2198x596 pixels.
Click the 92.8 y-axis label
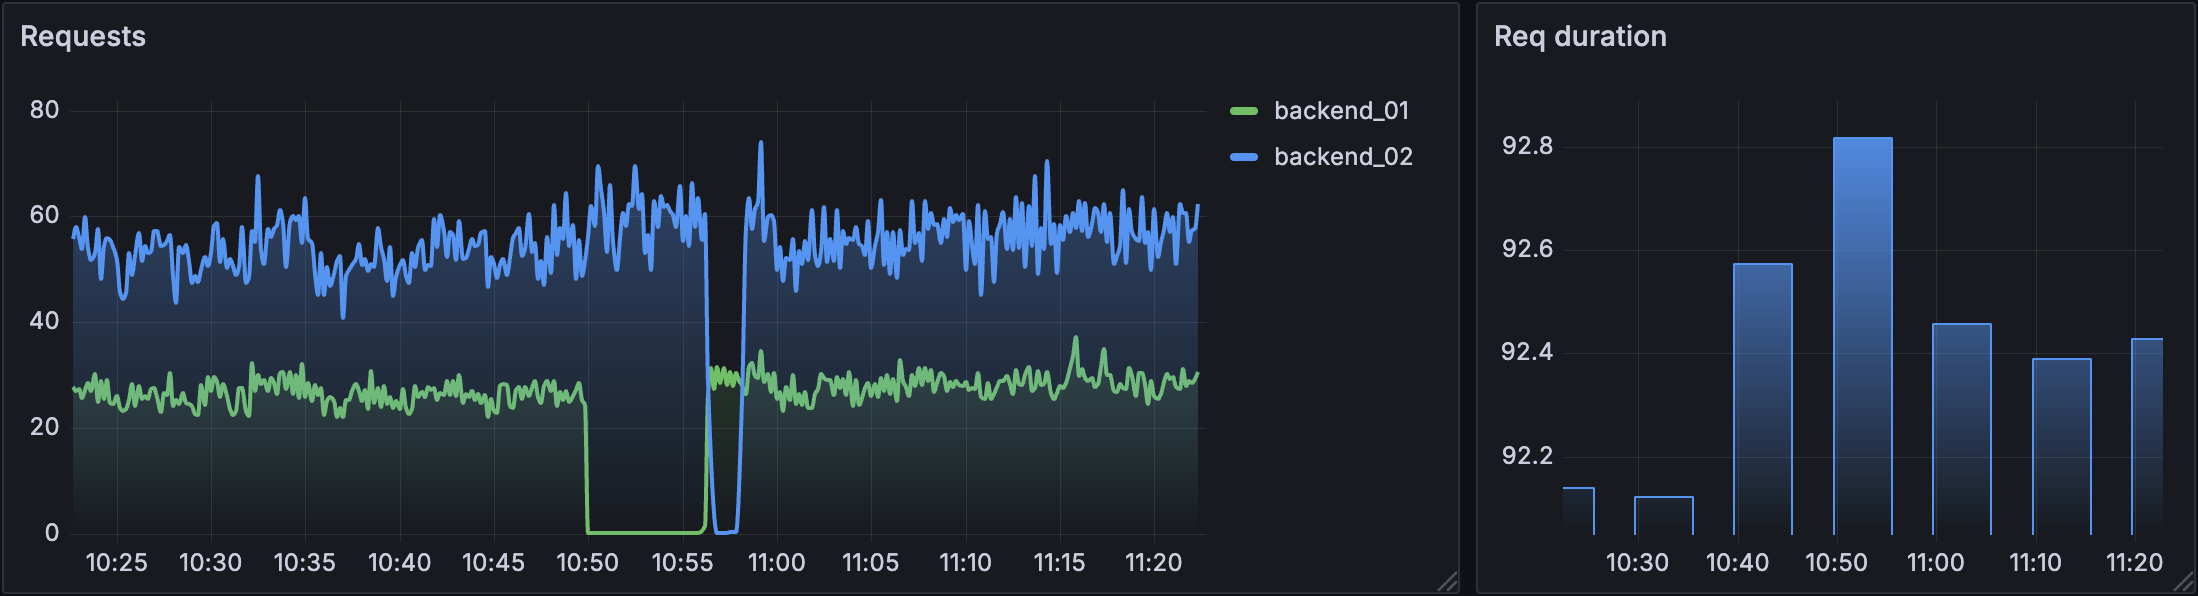(x=1527, y=146)
